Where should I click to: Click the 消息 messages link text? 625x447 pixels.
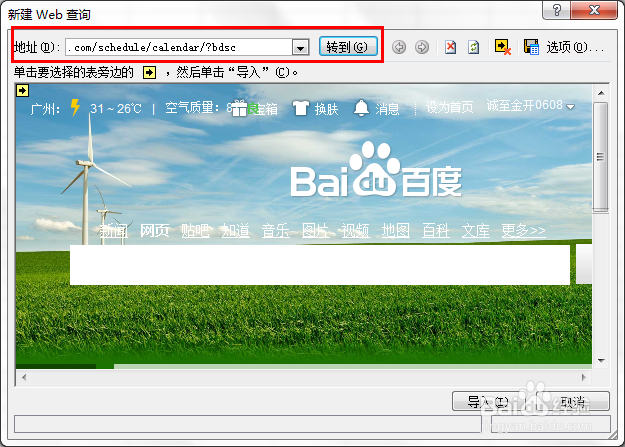pyautogui.click(x=387, y=108)
